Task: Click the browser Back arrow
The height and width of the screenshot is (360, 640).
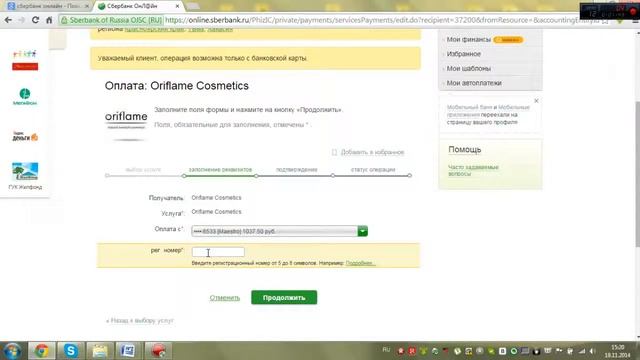Action: (8, 20)
